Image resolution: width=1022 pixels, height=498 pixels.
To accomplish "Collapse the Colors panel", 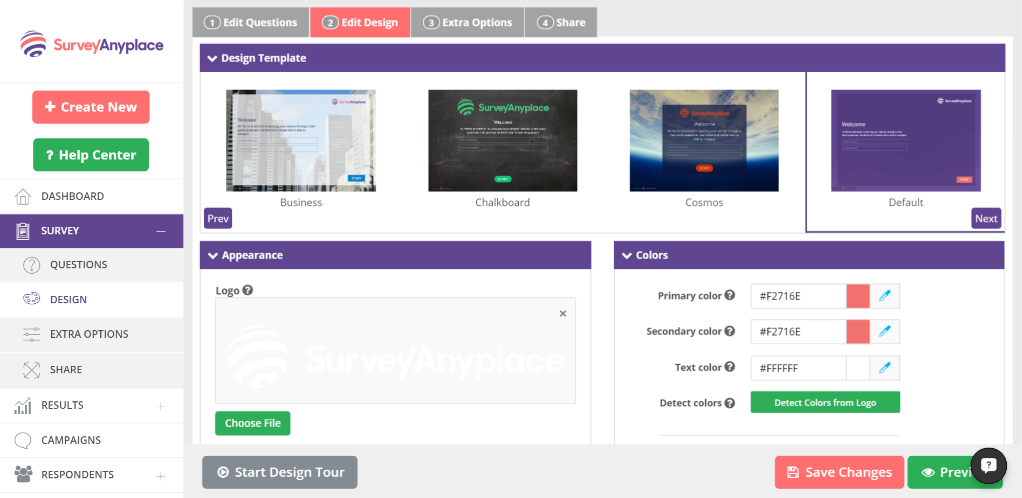I will coord(626,256).
